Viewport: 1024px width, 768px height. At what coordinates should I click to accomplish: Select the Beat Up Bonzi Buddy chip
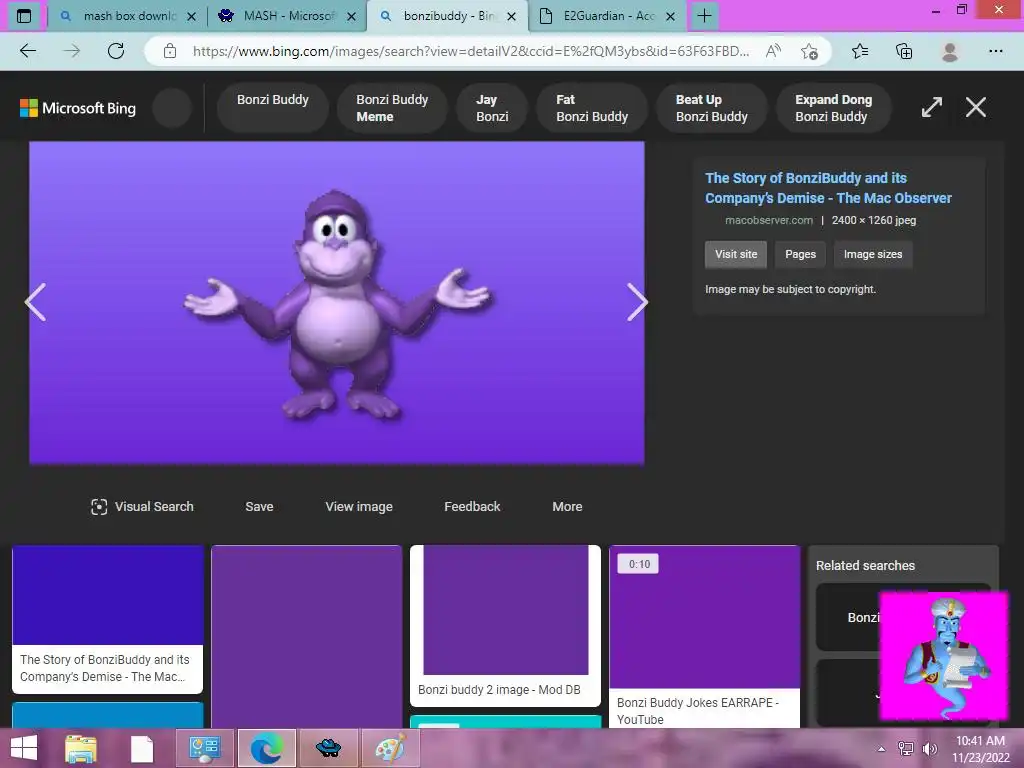coord(711,108)
